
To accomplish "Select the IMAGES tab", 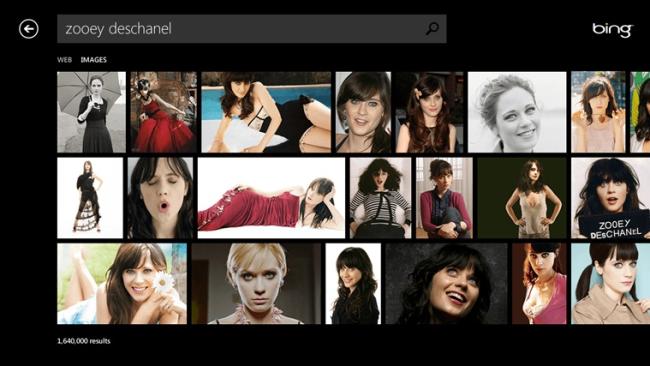I will (93, 60).
